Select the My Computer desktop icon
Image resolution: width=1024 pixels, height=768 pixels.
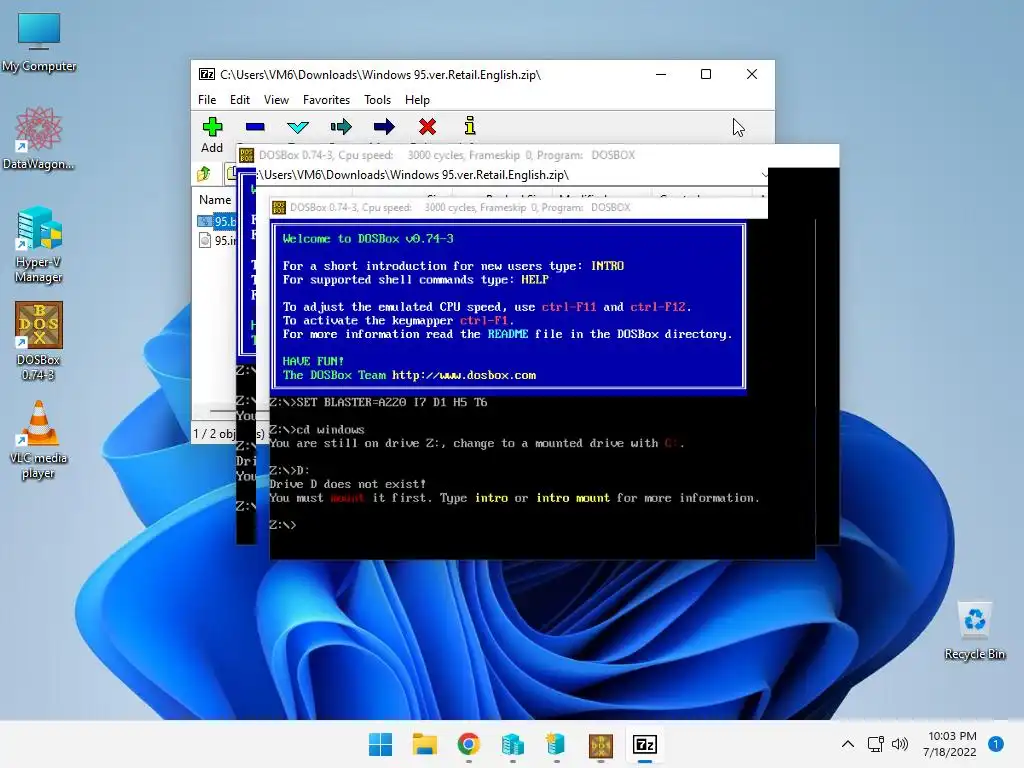tap(39, 42)
